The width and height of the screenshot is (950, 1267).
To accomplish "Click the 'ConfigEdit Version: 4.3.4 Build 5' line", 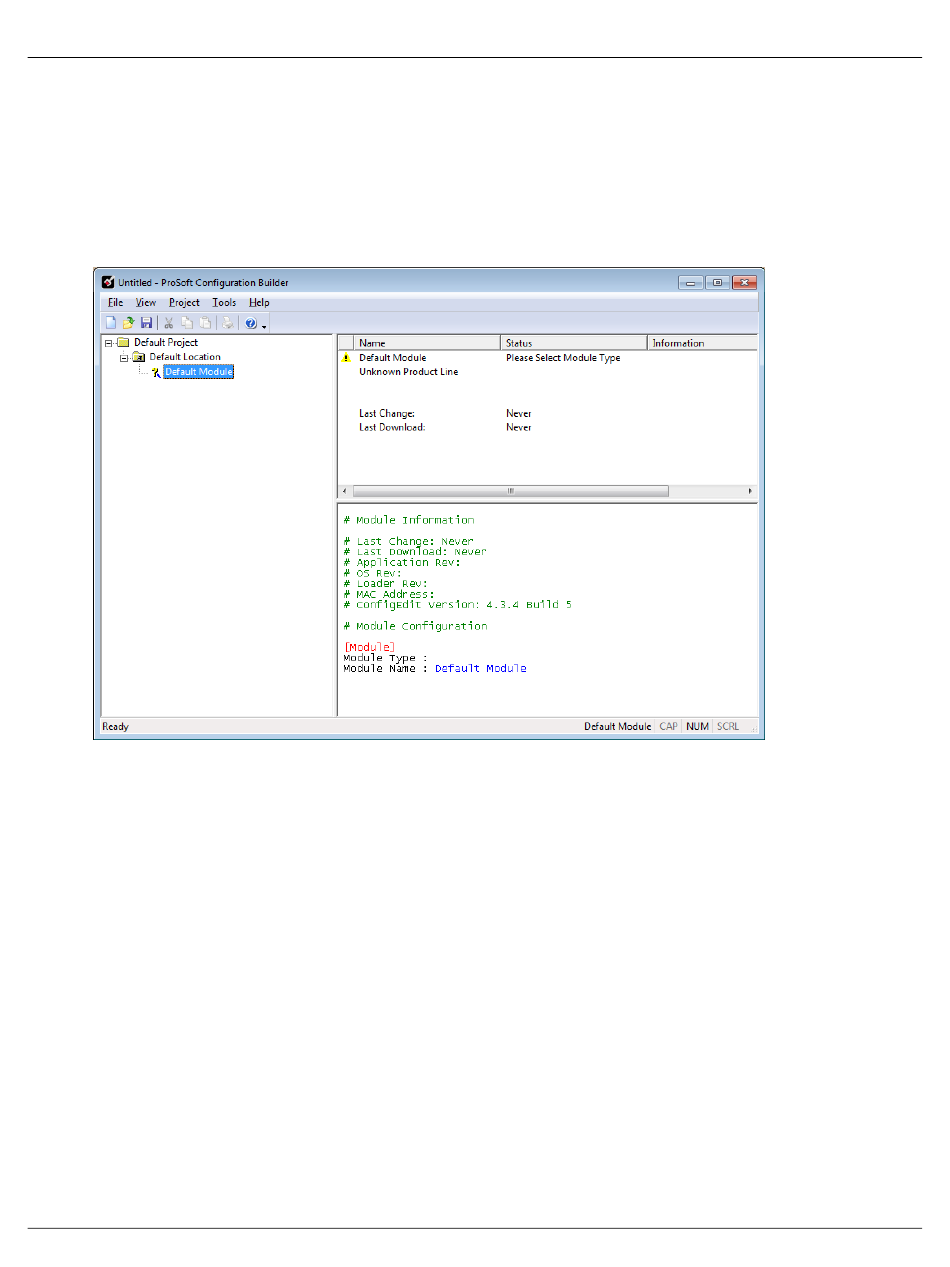I will pos(458,605).
